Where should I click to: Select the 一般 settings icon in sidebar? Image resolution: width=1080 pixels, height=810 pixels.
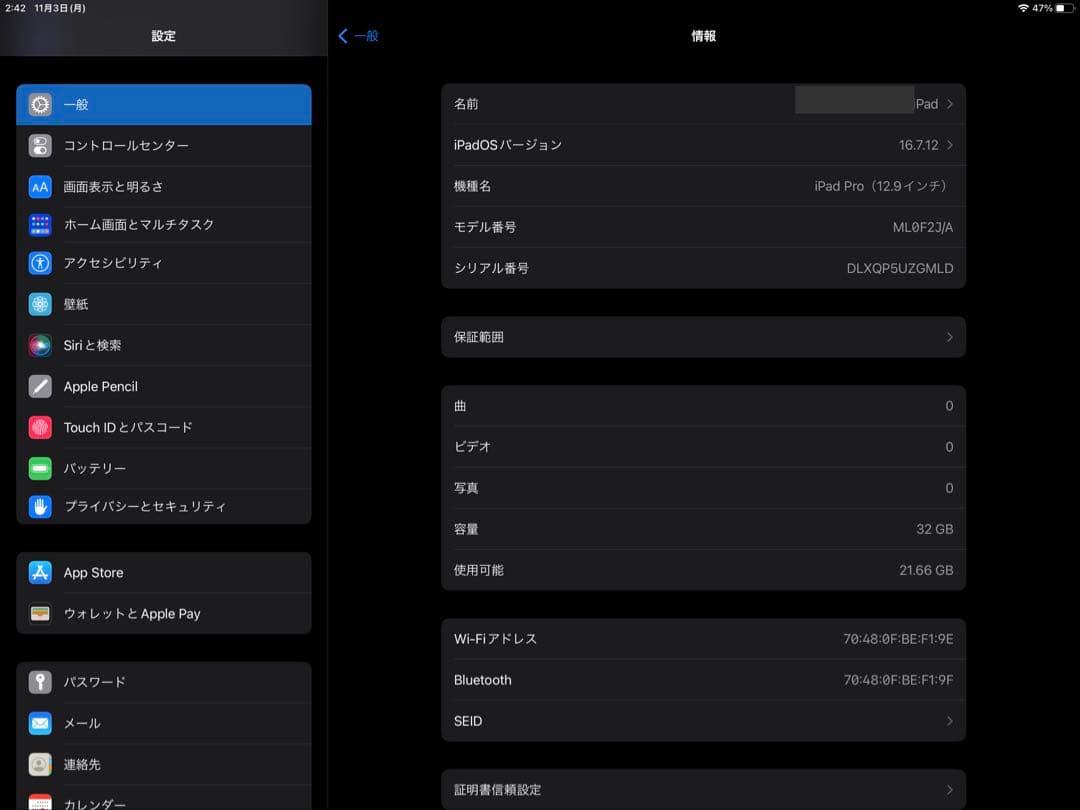[39, 104]
